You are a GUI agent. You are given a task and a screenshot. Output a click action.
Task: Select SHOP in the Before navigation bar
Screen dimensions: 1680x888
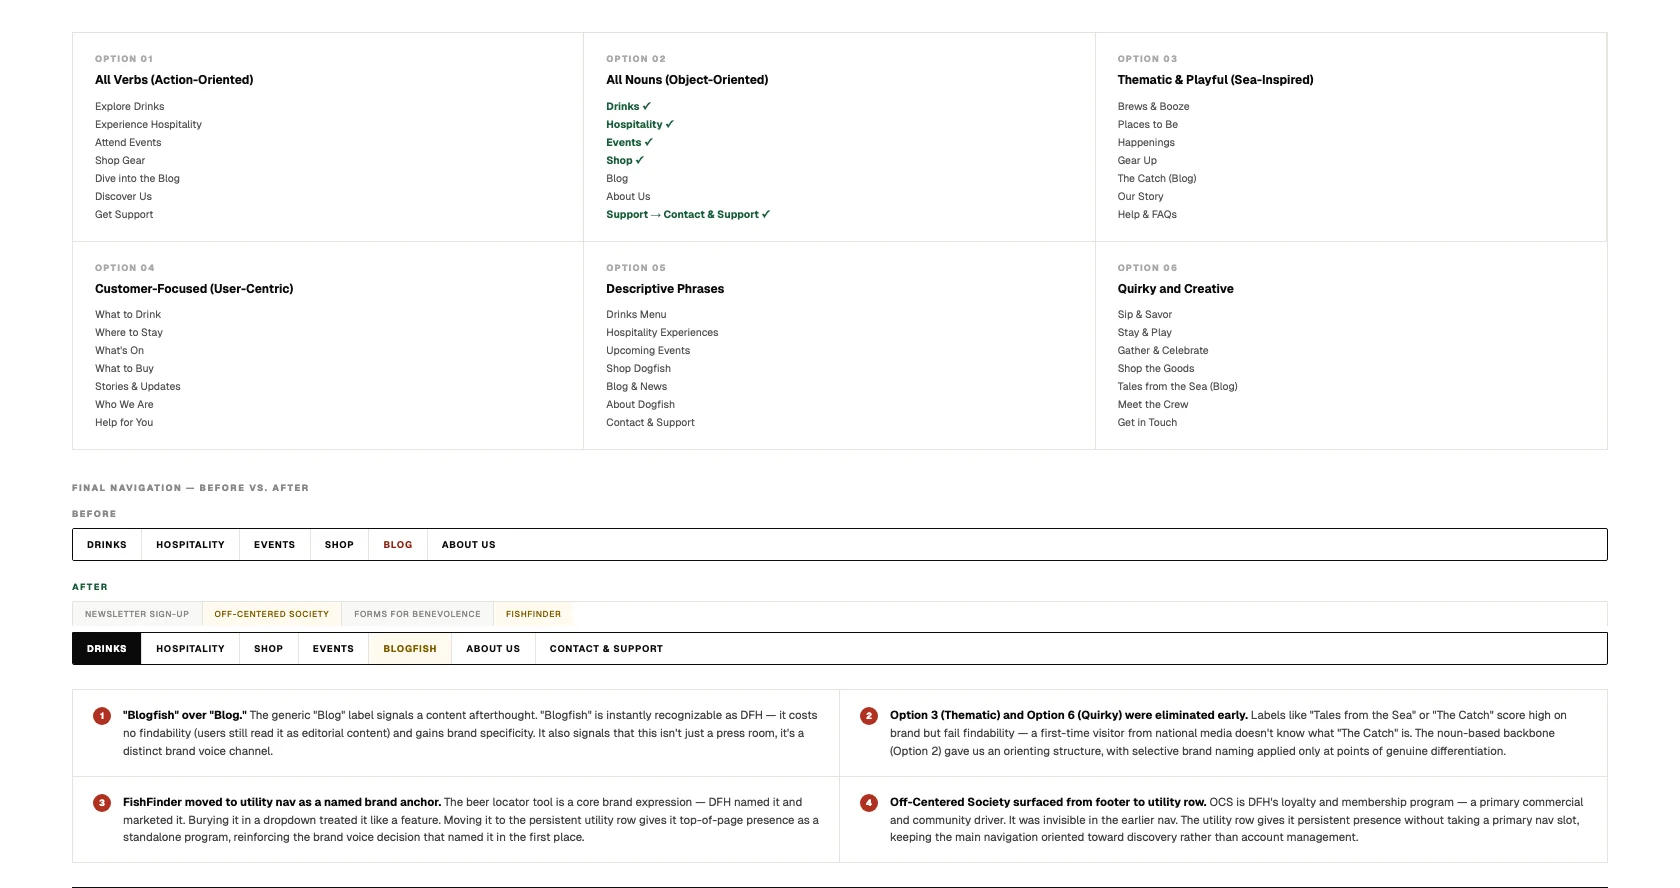point(339,545)
